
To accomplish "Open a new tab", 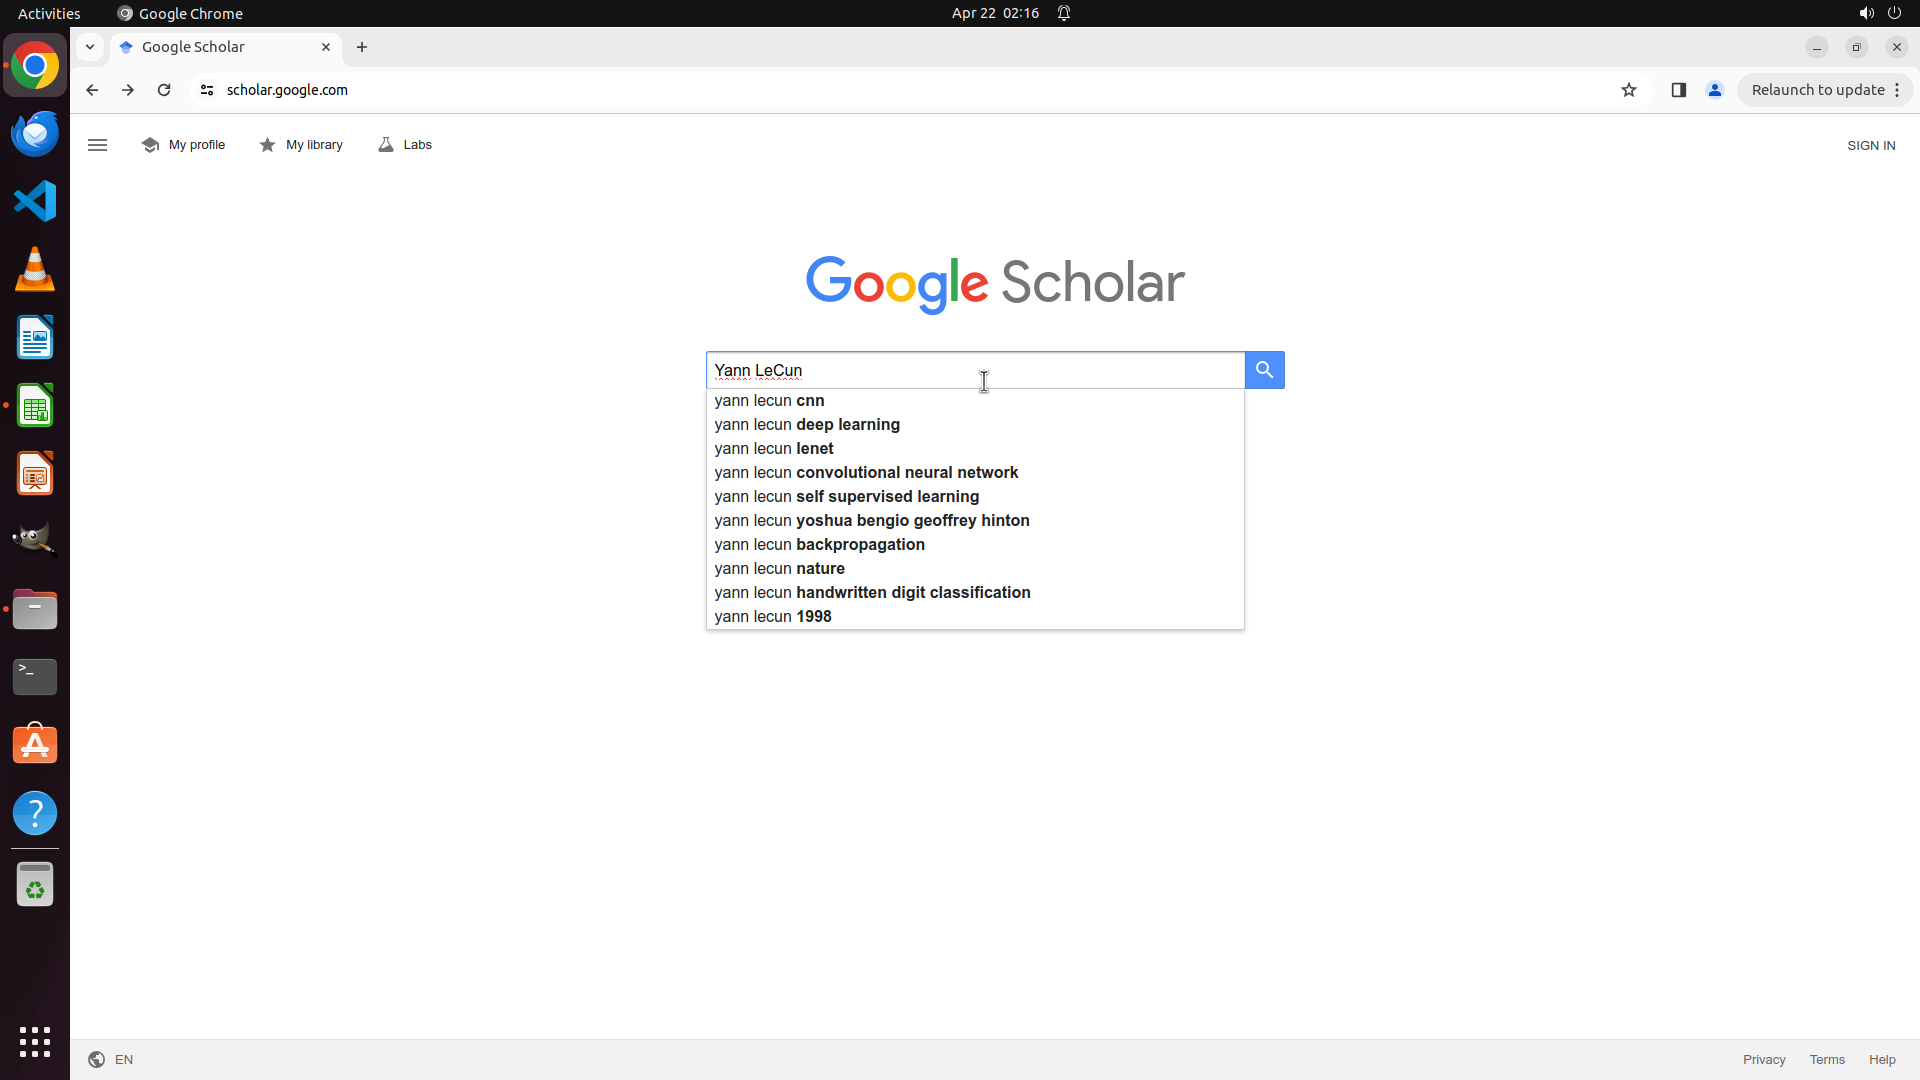I will pos(362,47).
